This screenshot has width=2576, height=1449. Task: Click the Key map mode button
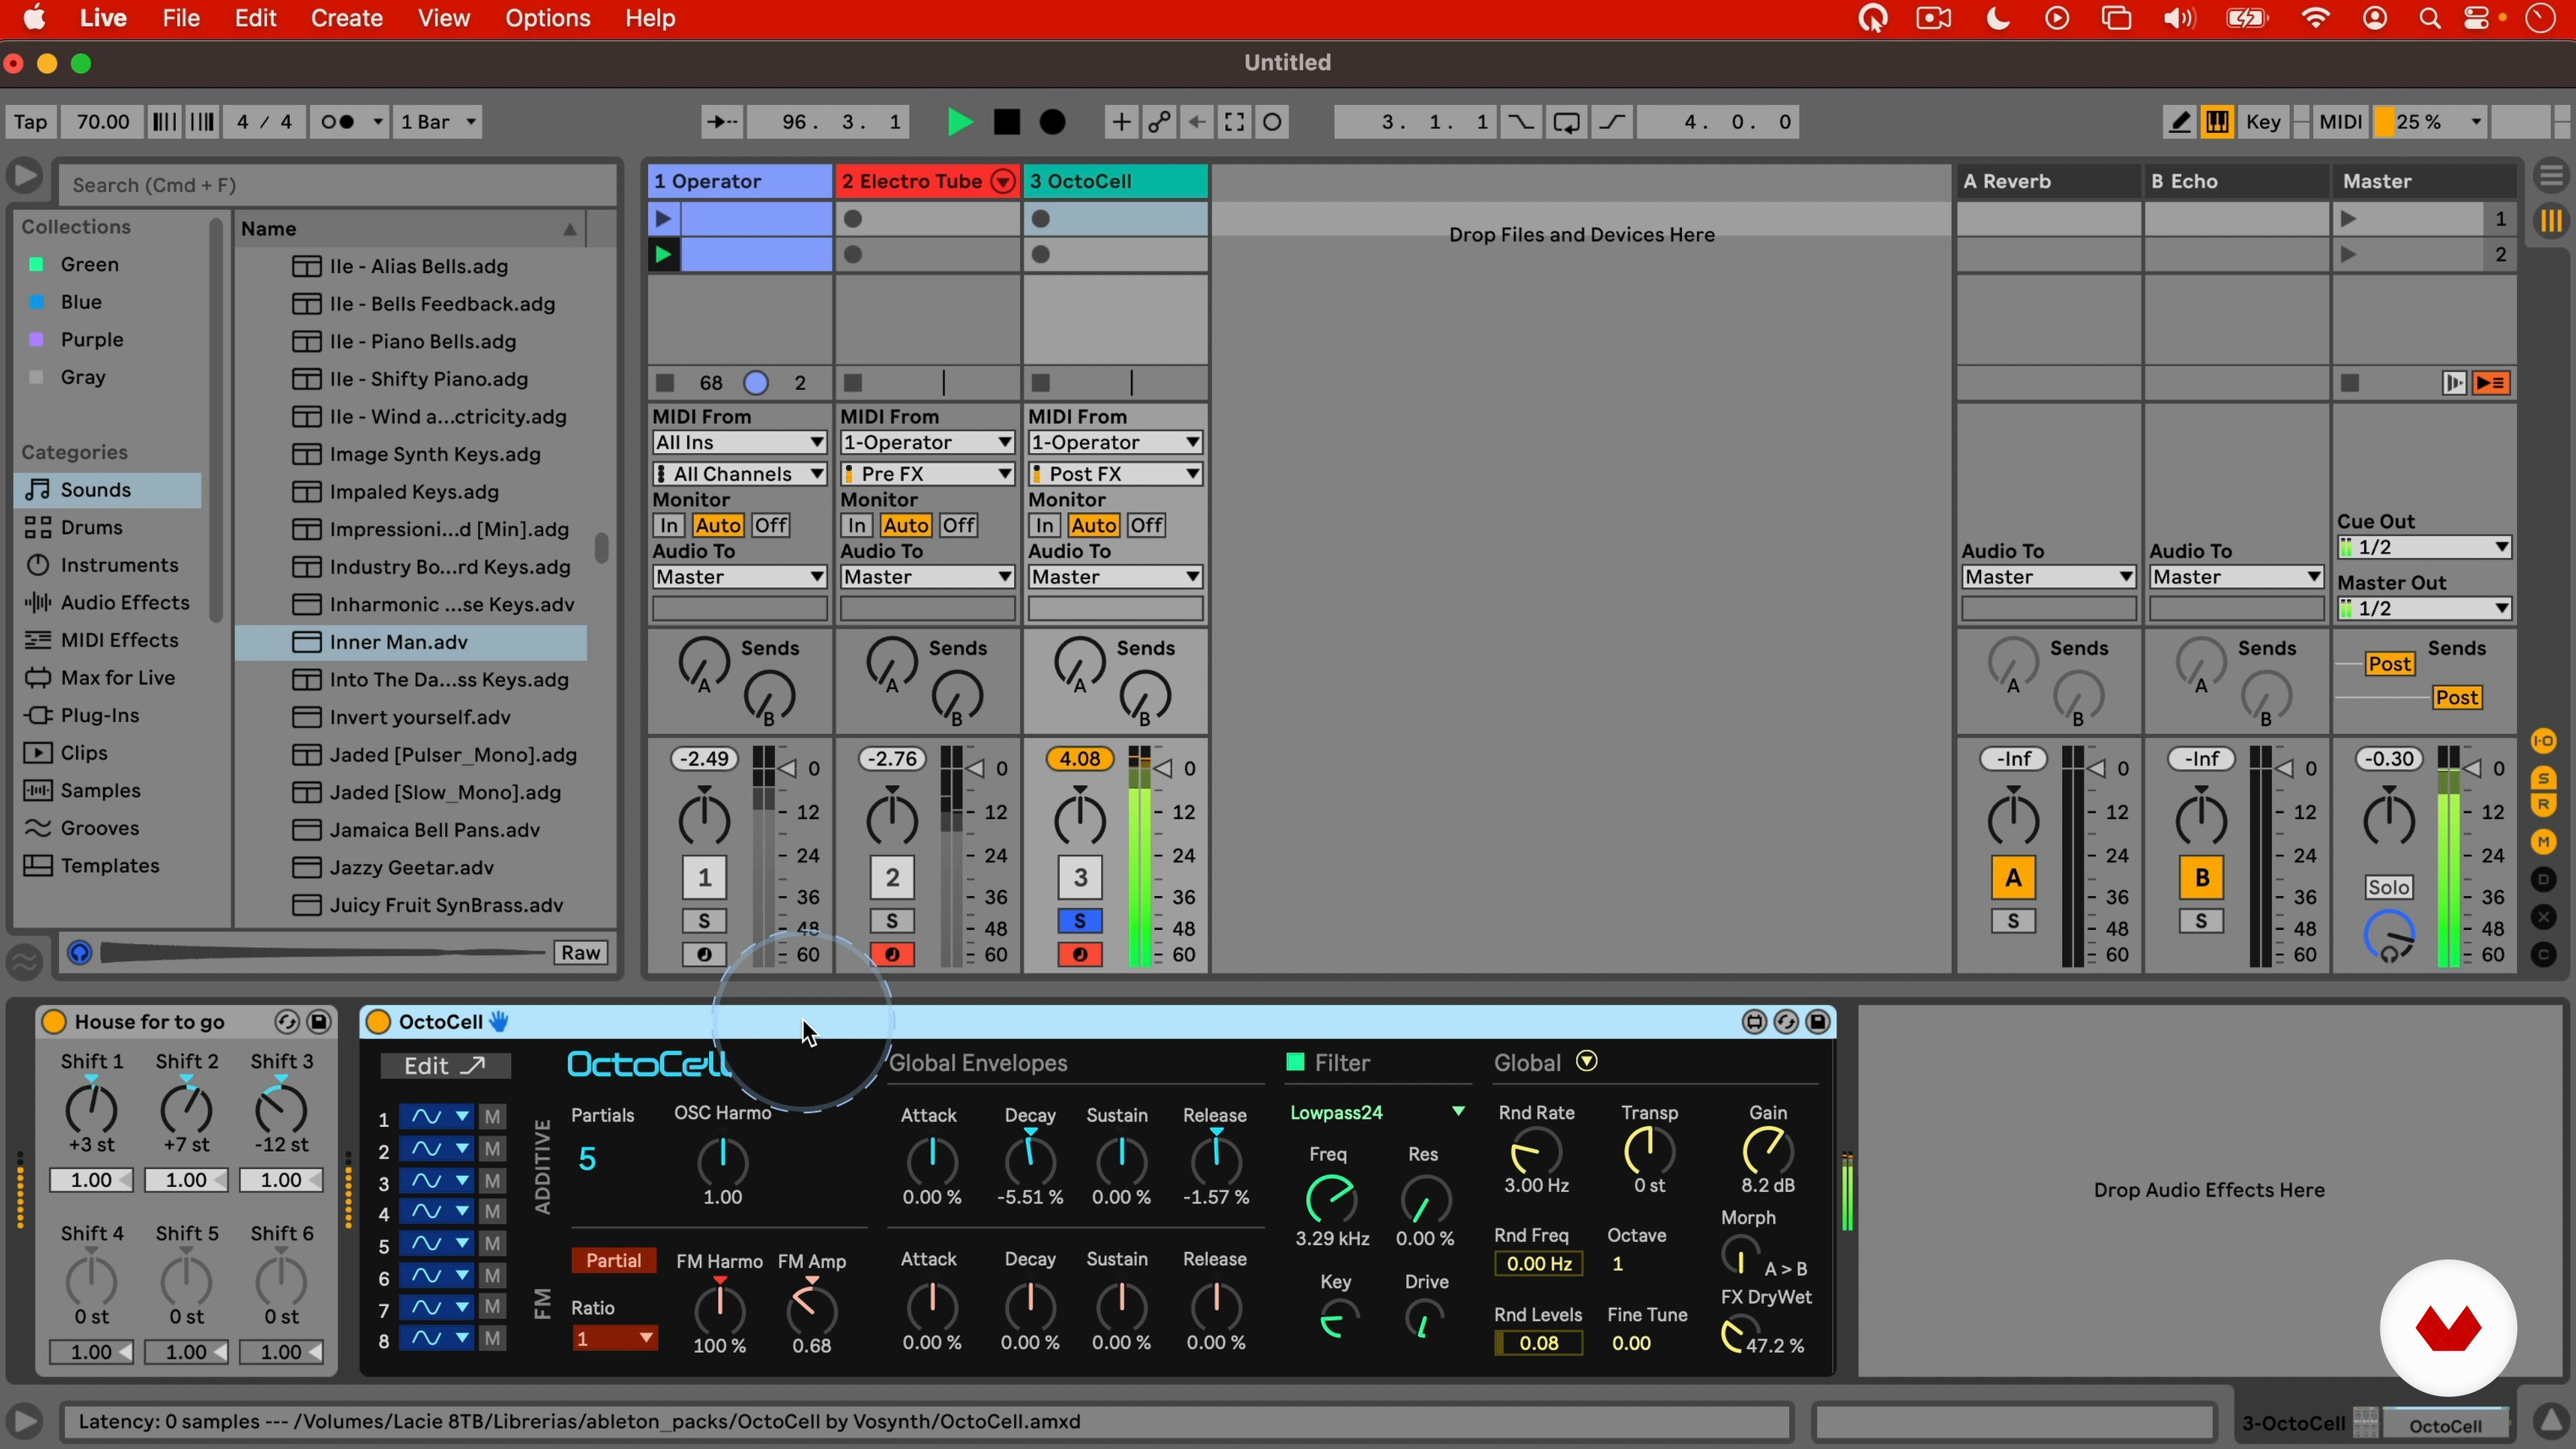[2263, 122]
